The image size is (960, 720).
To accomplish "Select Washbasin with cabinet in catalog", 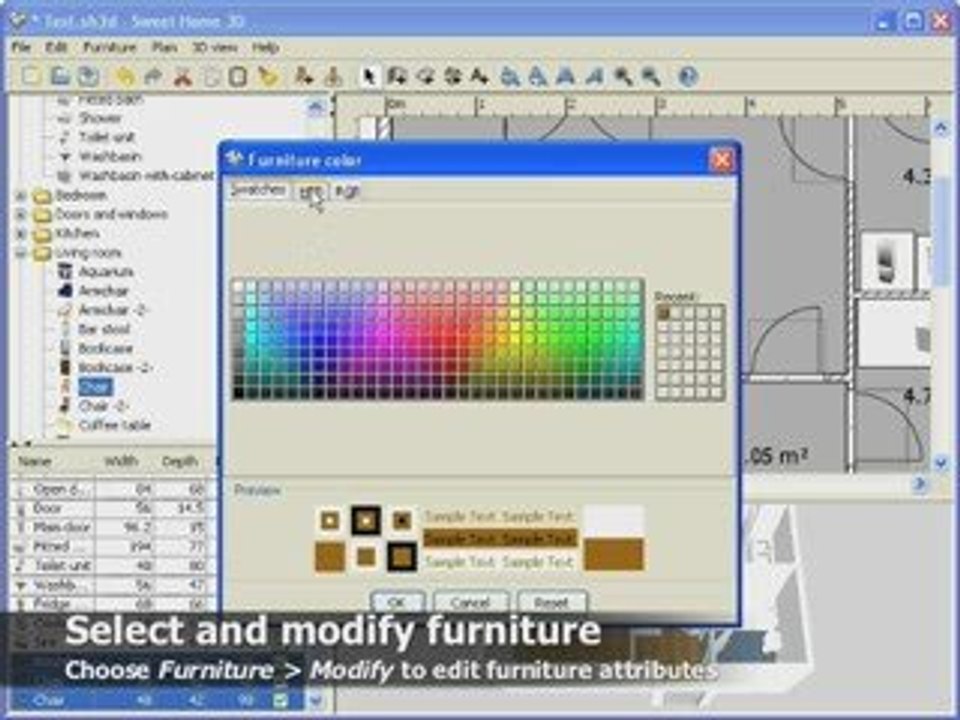I will tap(146, 176).
